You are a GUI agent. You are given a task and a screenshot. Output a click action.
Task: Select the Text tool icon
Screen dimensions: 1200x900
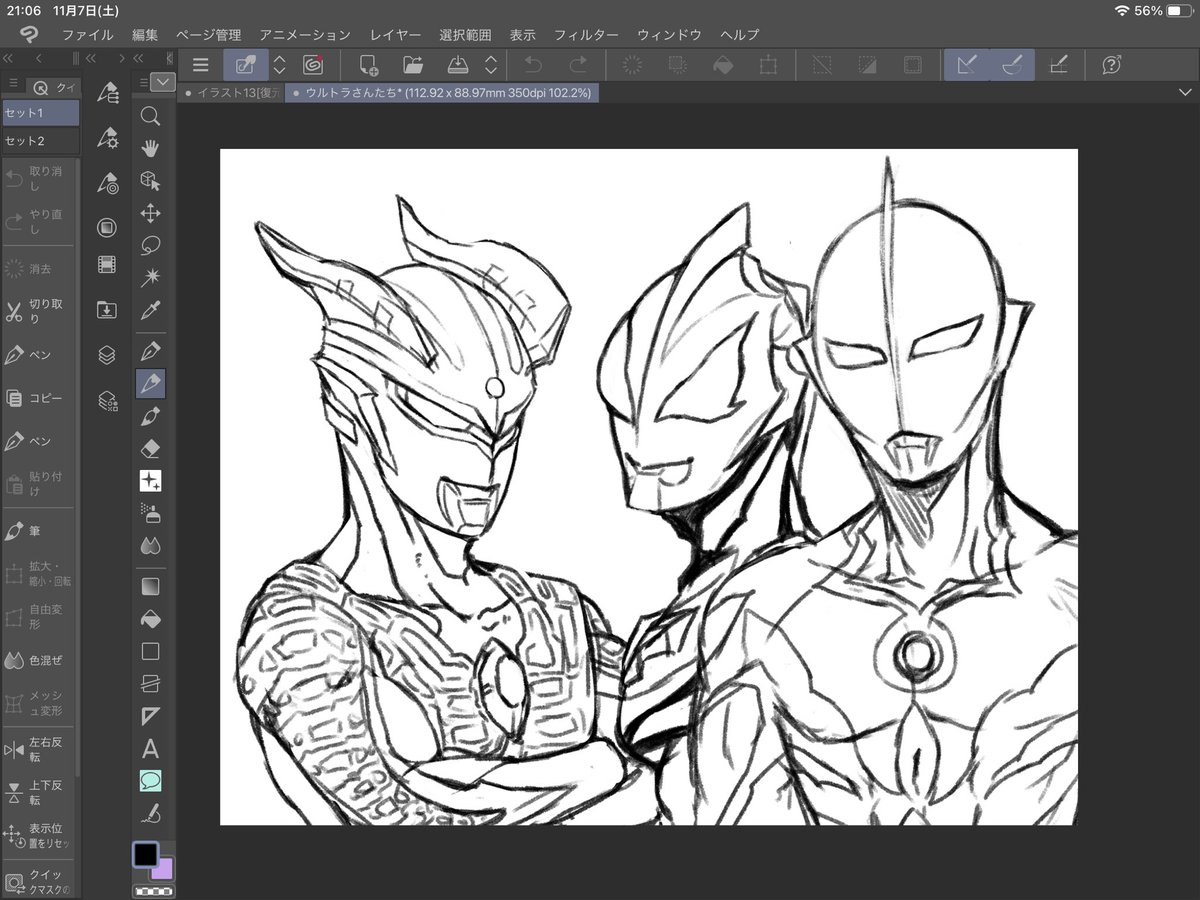pos(150,748)
